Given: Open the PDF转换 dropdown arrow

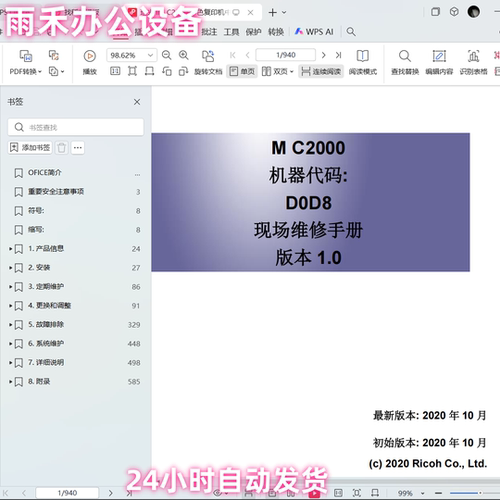Looking at the screenshot, I should (x=40, y=72).
